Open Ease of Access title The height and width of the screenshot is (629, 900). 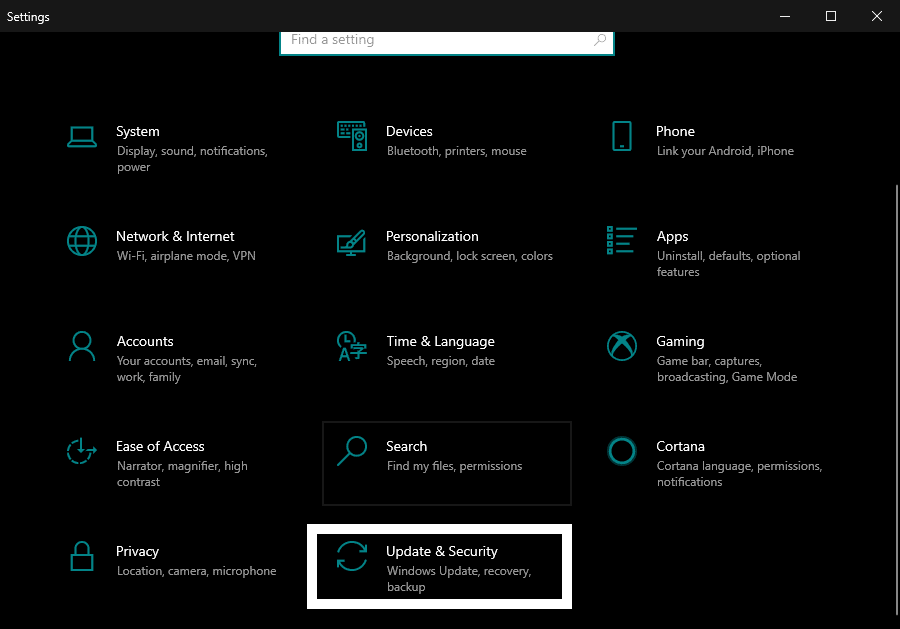coord(160,446)
